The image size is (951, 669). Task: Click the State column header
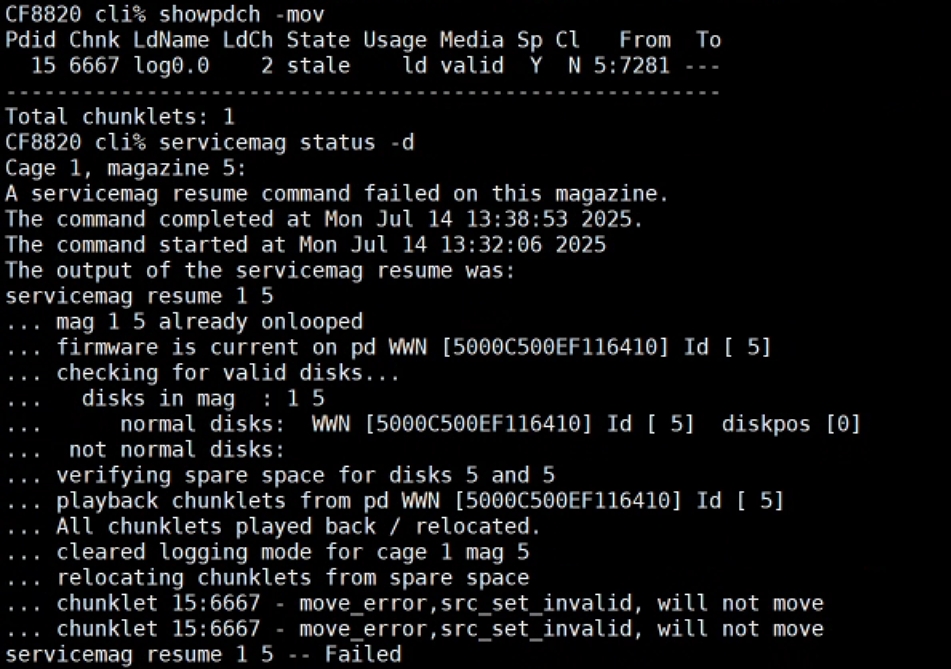pos(318,40)
